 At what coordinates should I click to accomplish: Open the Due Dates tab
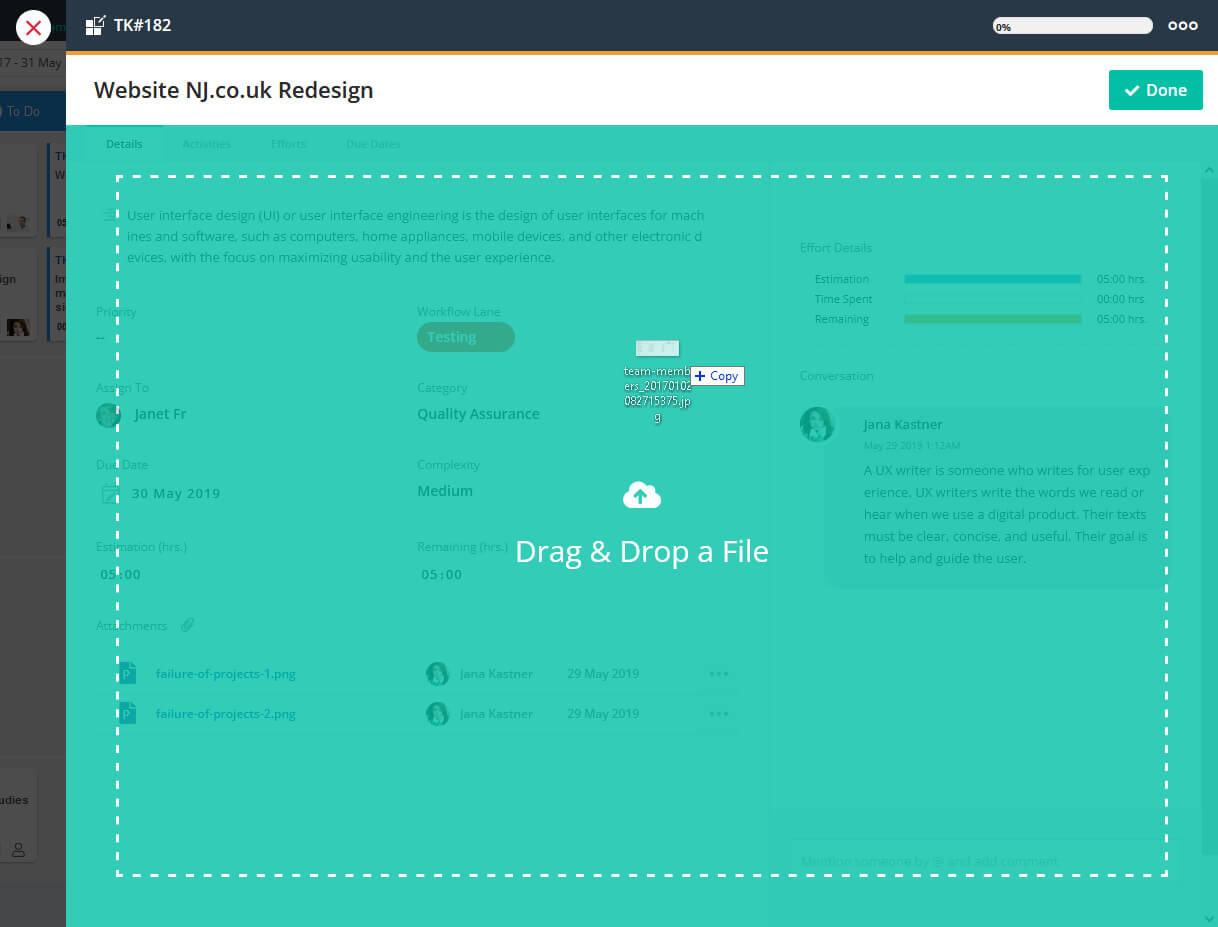click(373, 144)
